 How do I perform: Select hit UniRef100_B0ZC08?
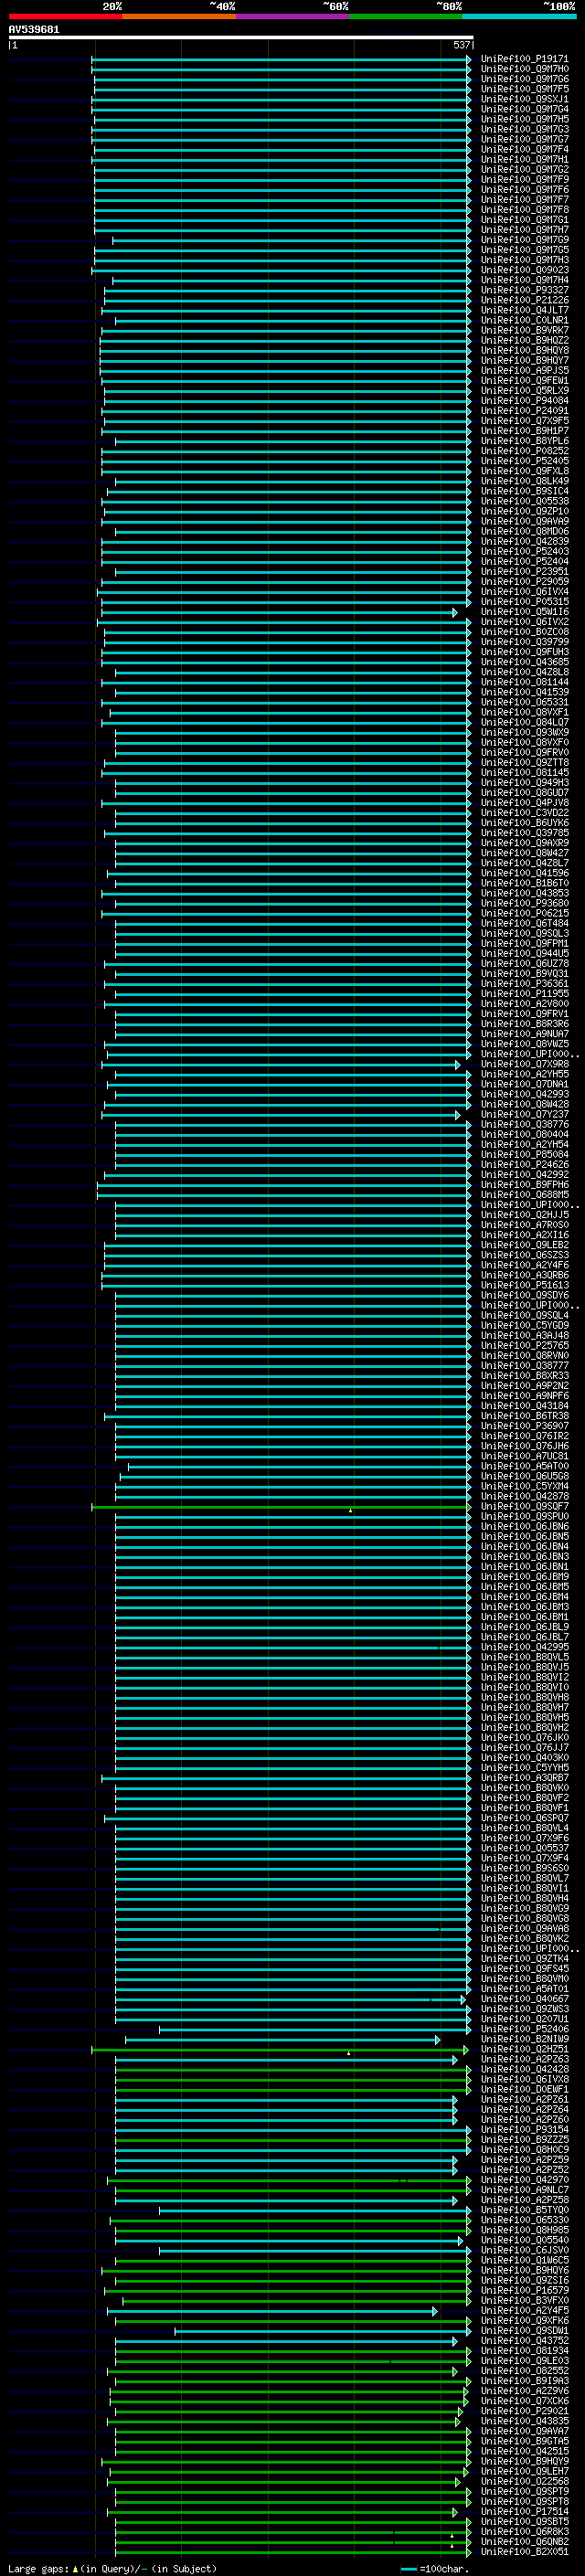[525, 632]
